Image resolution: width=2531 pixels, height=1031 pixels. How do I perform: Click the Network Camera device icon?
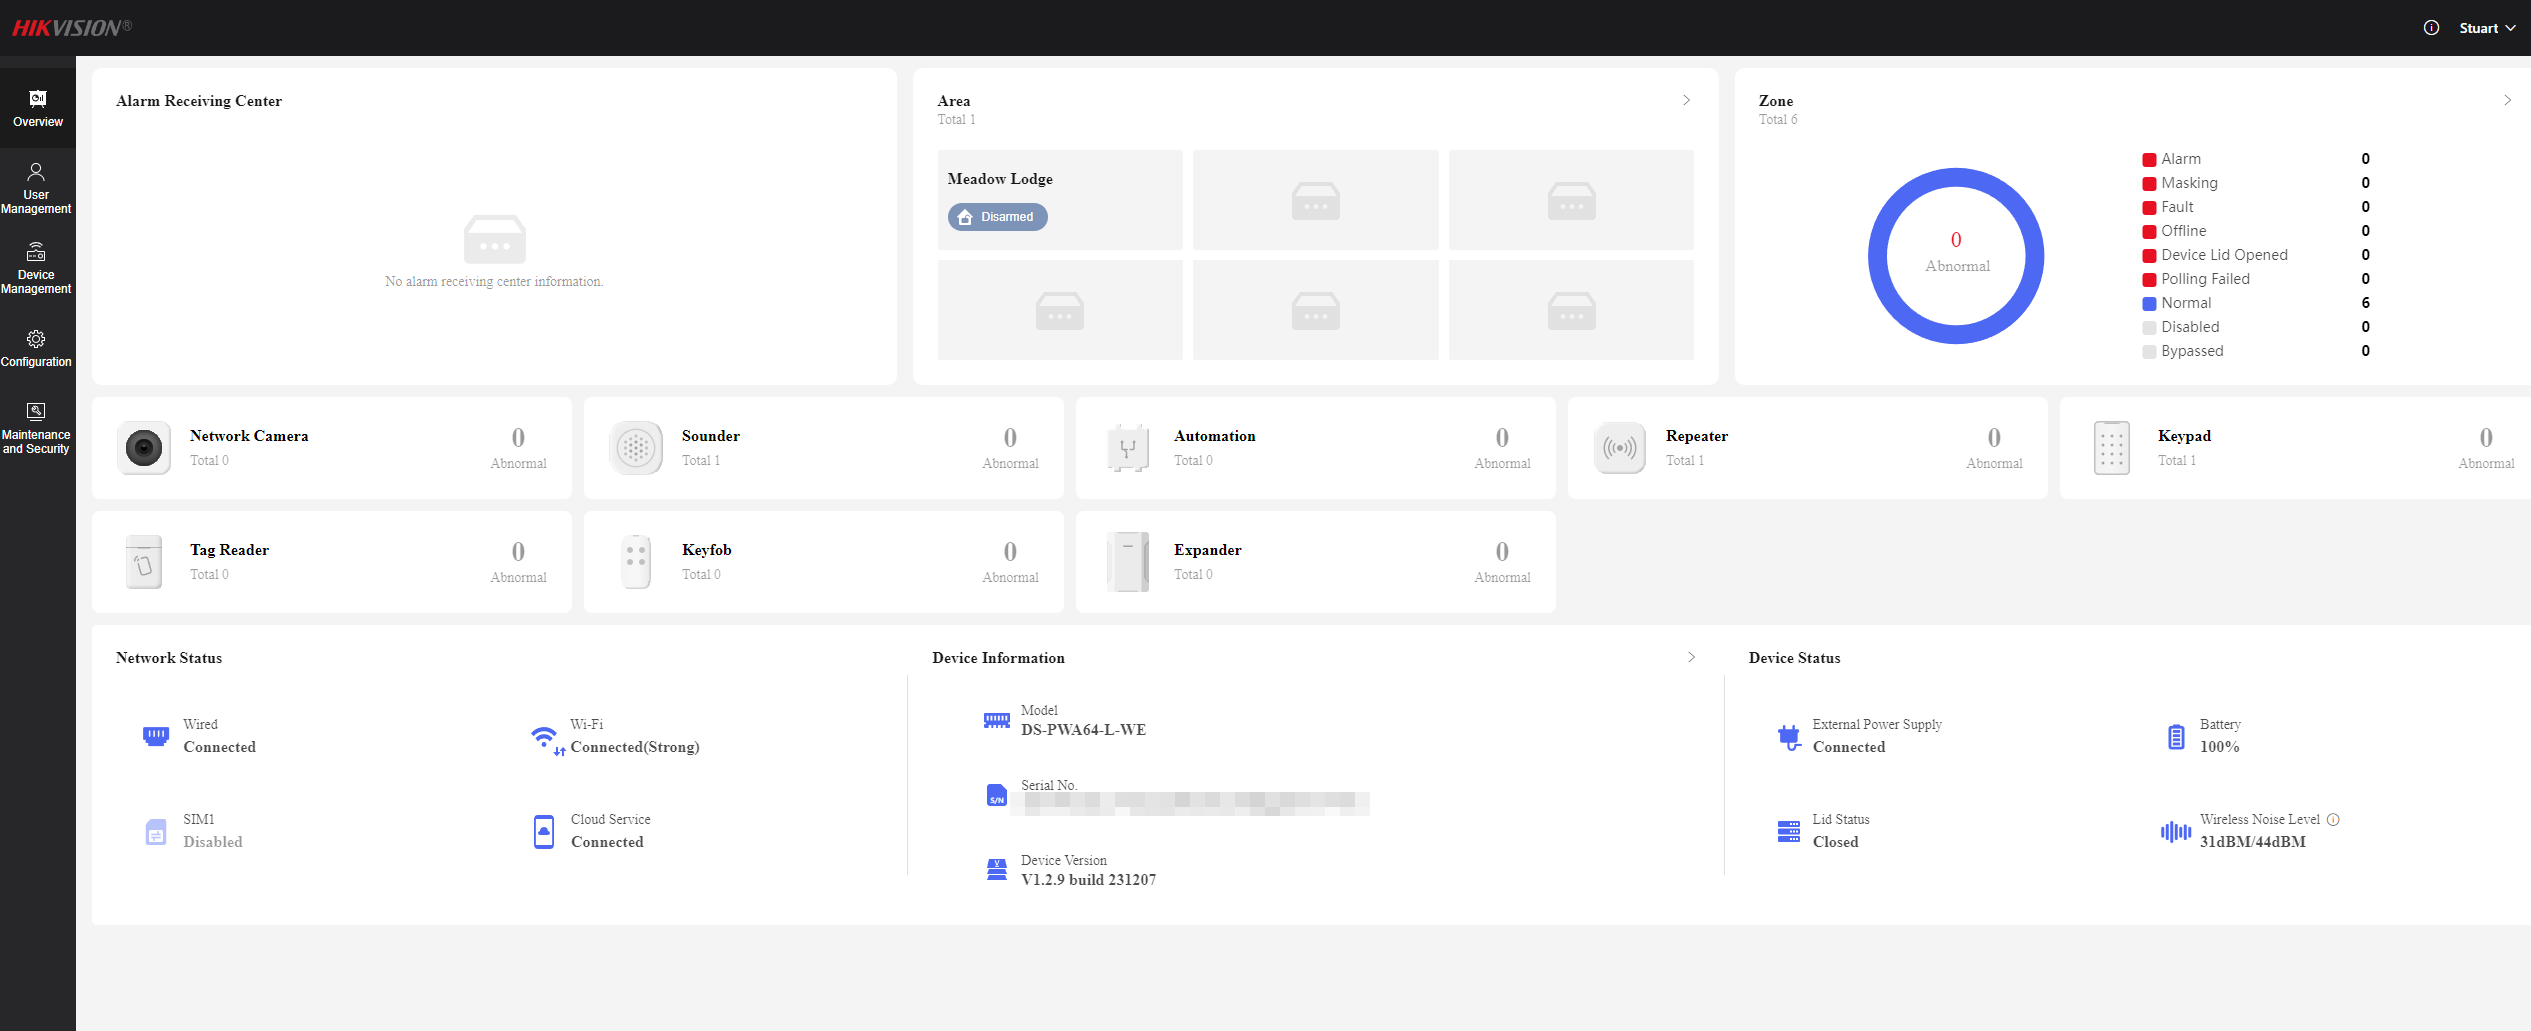click(144, 448)
